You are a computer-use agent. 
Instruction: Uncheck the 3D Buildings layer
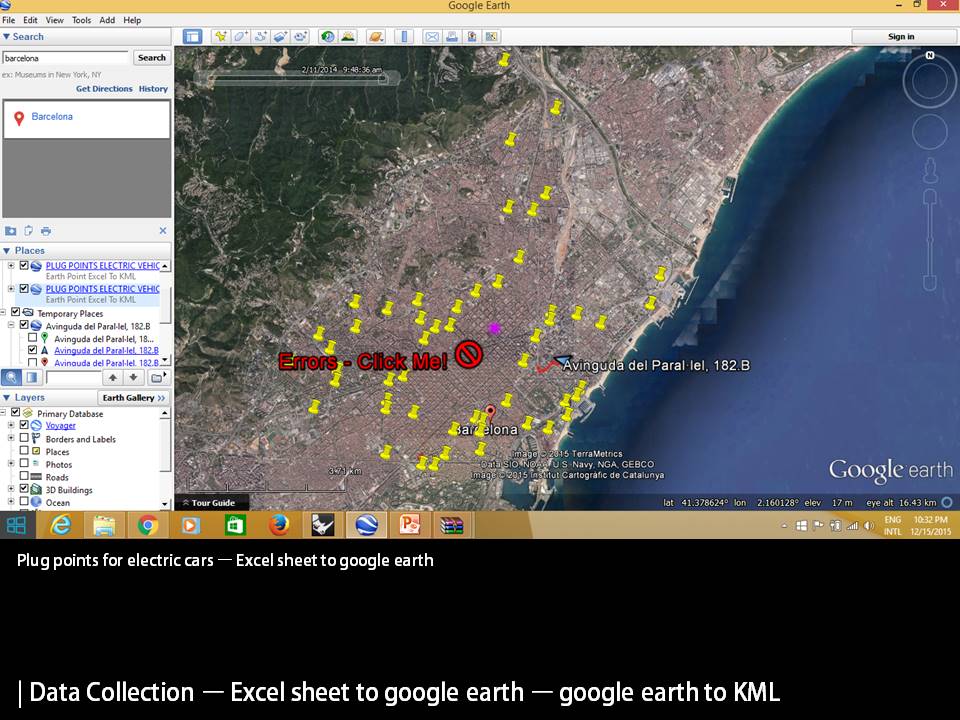point(24,490)
